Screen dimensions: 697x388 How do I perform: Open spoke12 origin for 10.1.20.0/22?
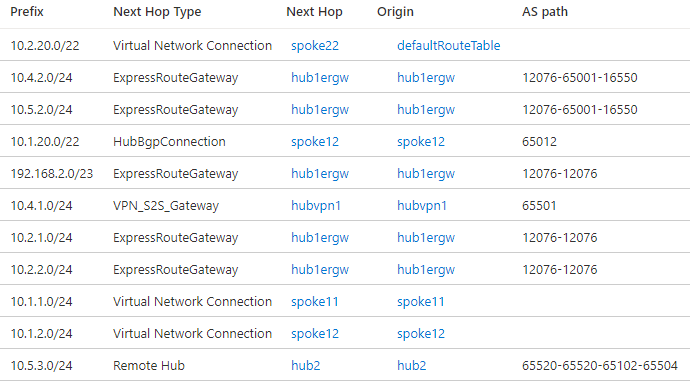click(x=421, y=142)
